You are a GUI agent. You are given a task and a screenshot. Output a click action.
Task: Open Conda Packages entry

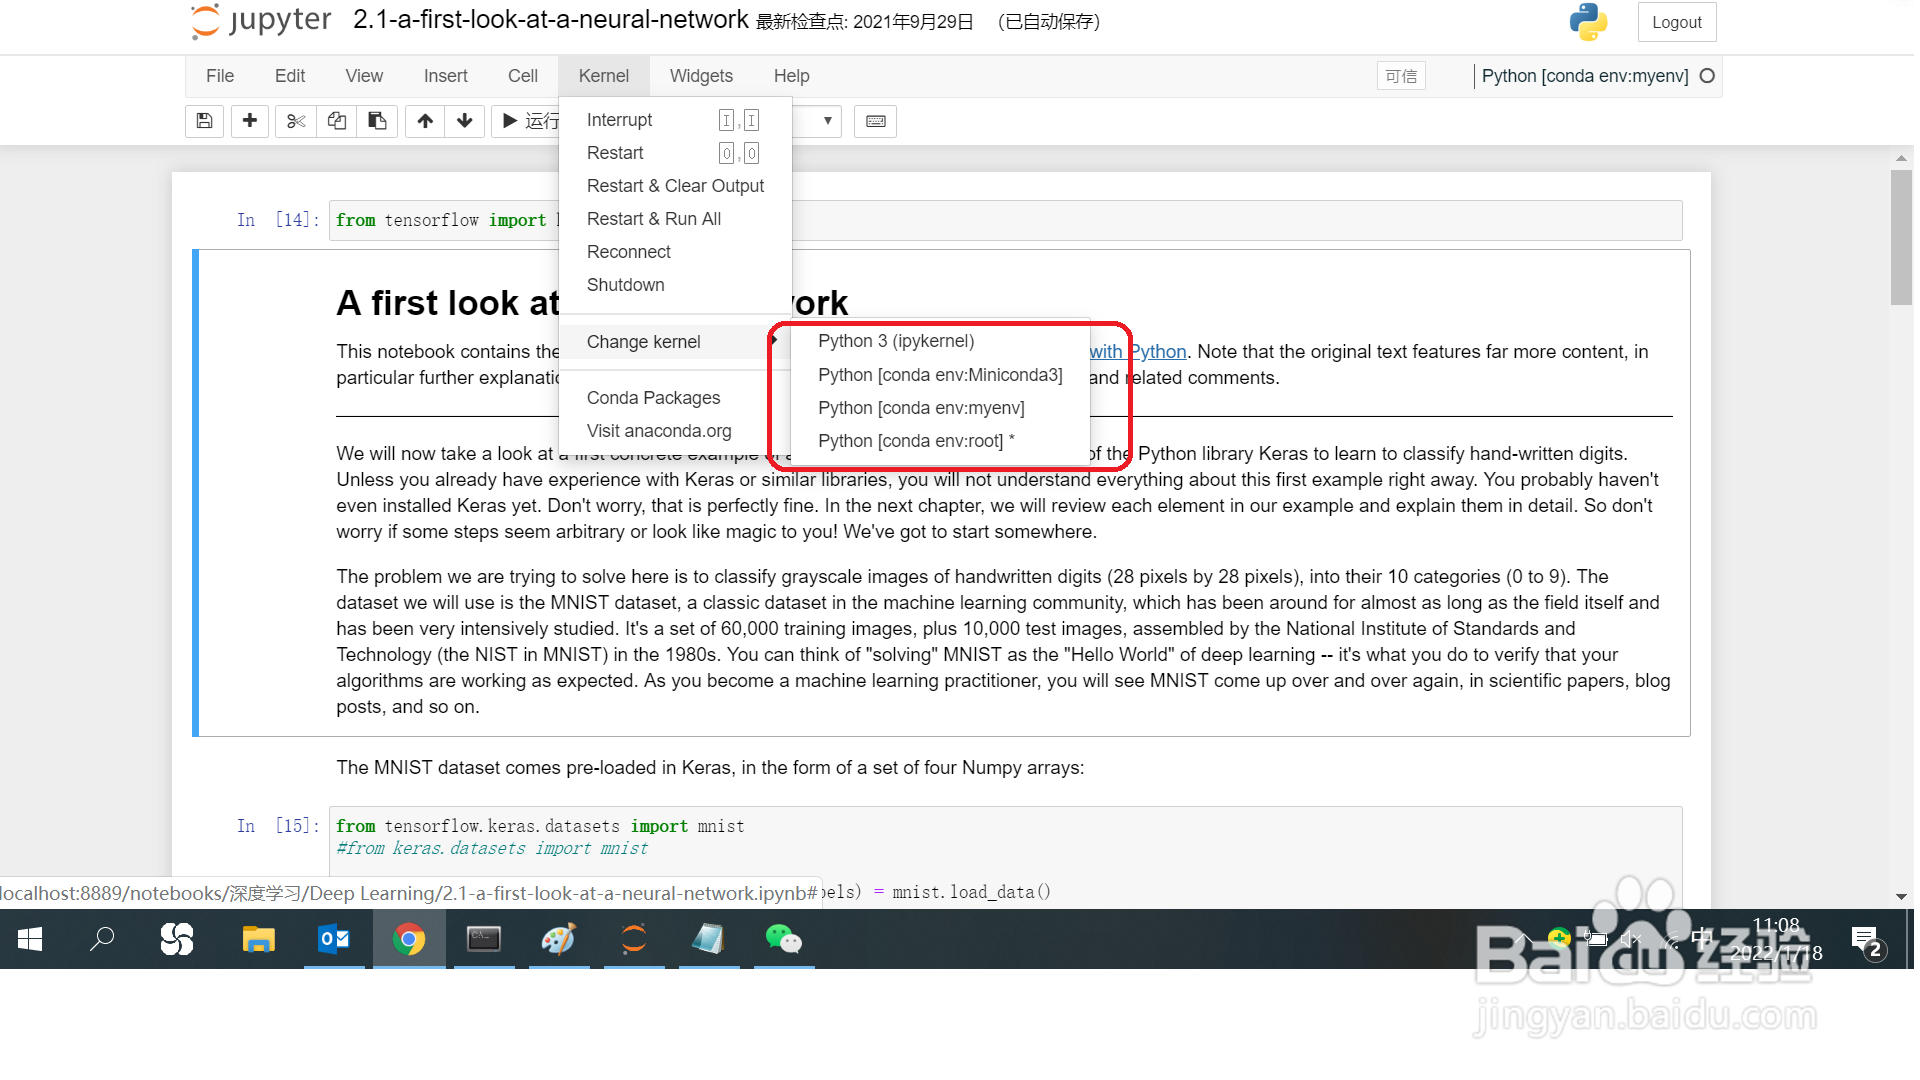point(675,398)
